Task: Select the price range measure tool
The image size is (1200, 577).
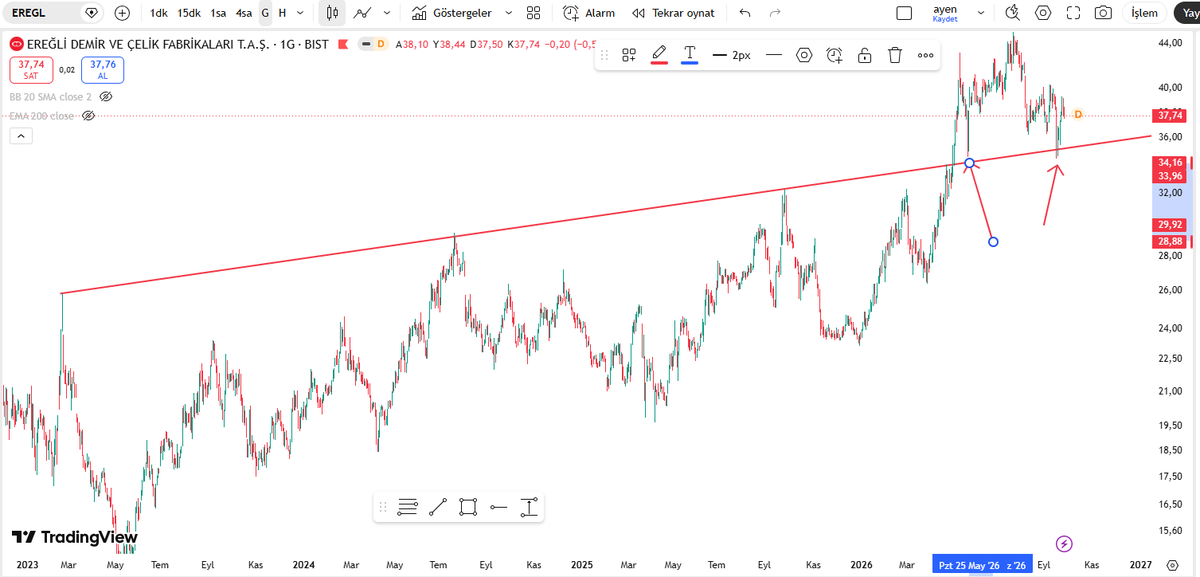Action: point(529,507)
